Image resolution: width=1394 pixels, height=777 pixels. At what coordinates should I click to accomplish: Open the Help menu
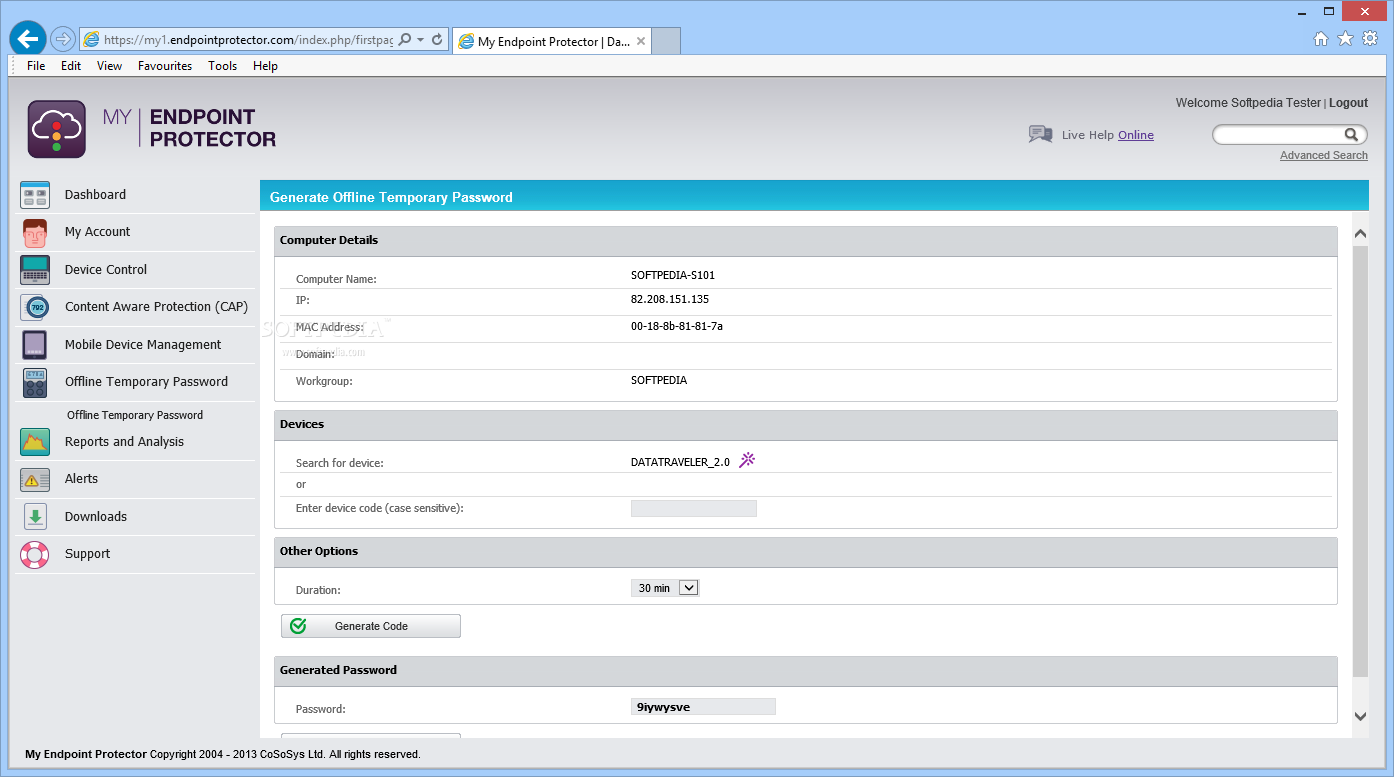point(265,66)
